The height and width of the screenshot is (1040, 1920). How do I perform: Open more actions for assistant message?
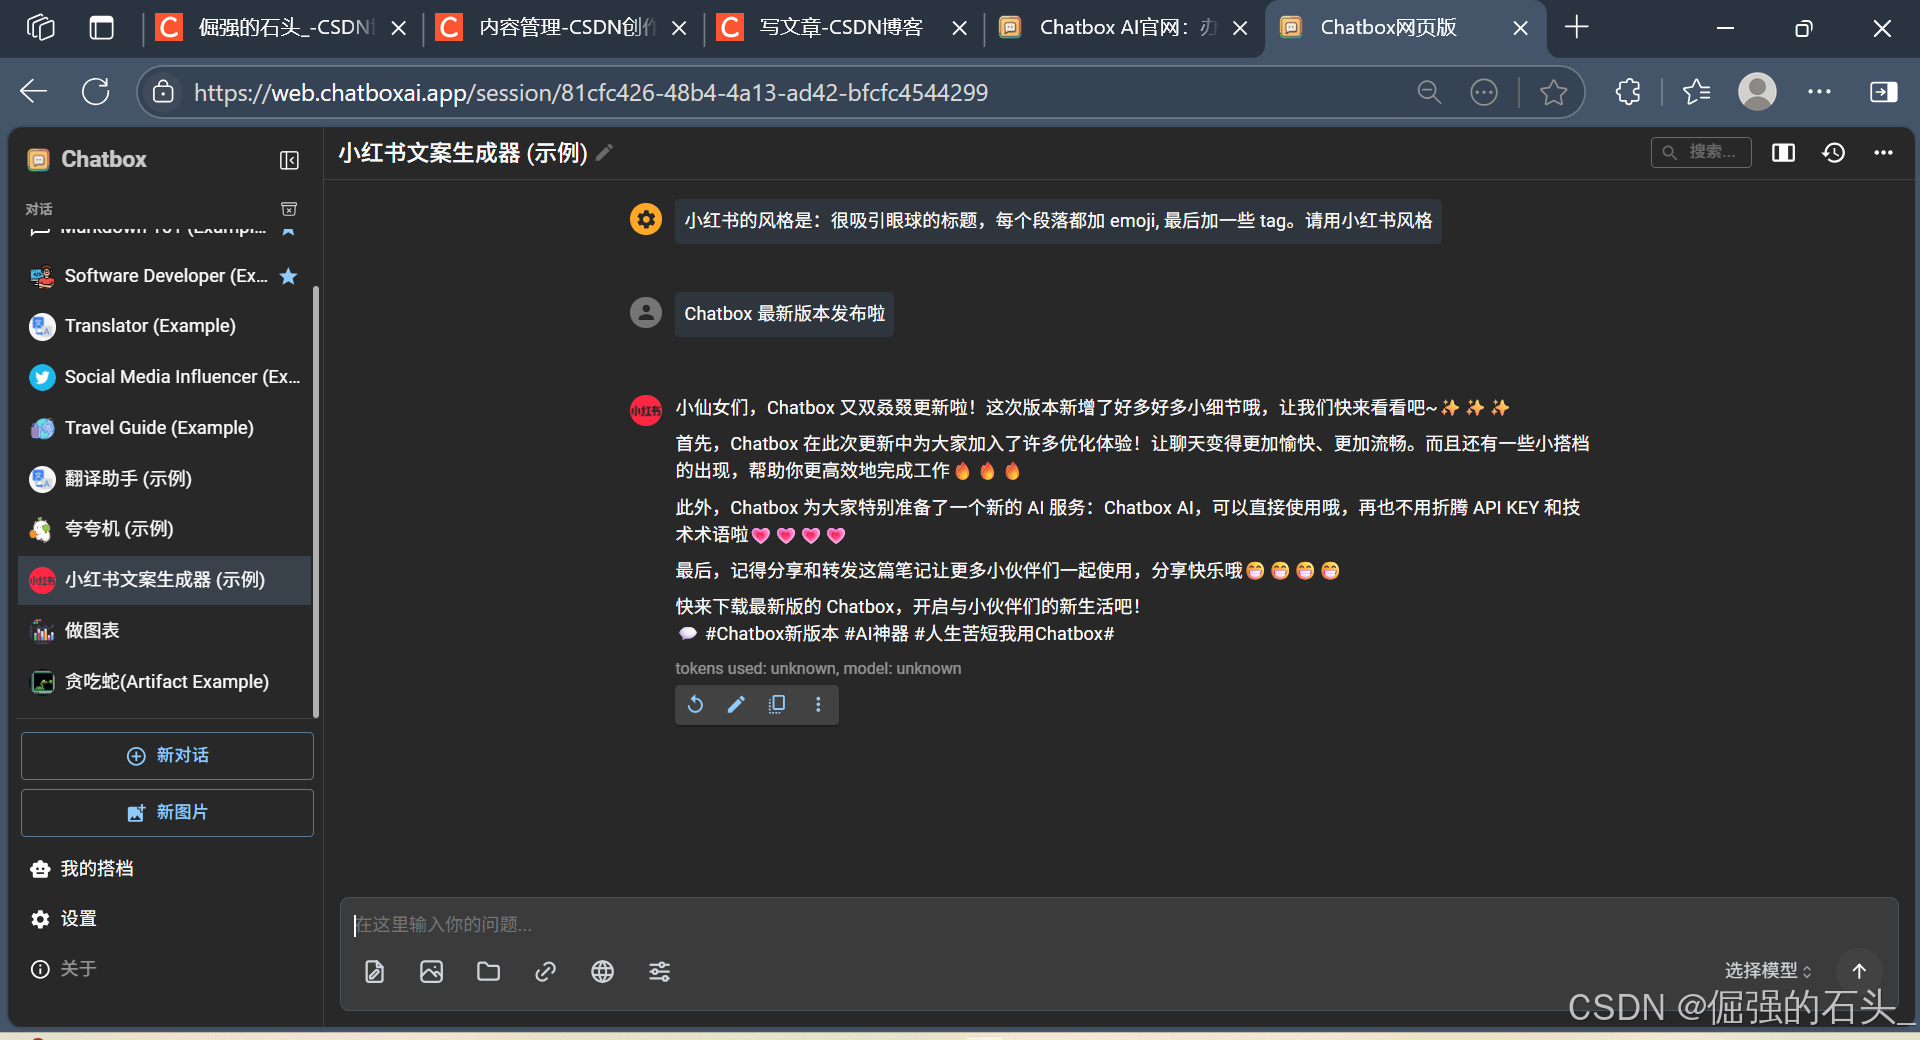coord(818,704)
